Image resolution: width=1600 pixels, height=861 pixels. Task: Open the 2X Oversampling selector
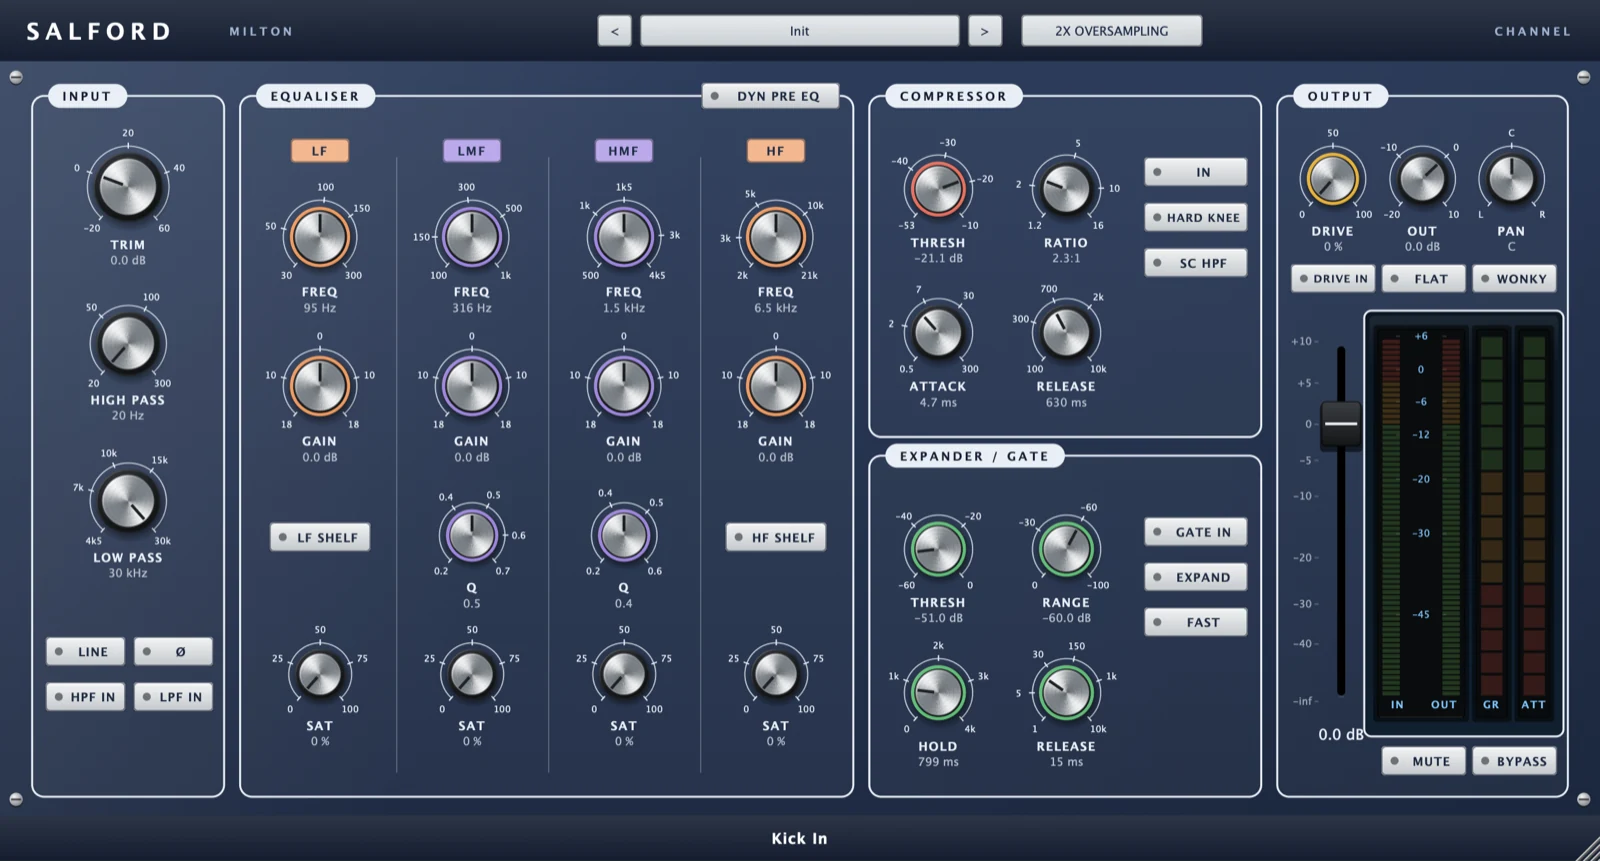pyautogui.click(x=1111, y=31)
